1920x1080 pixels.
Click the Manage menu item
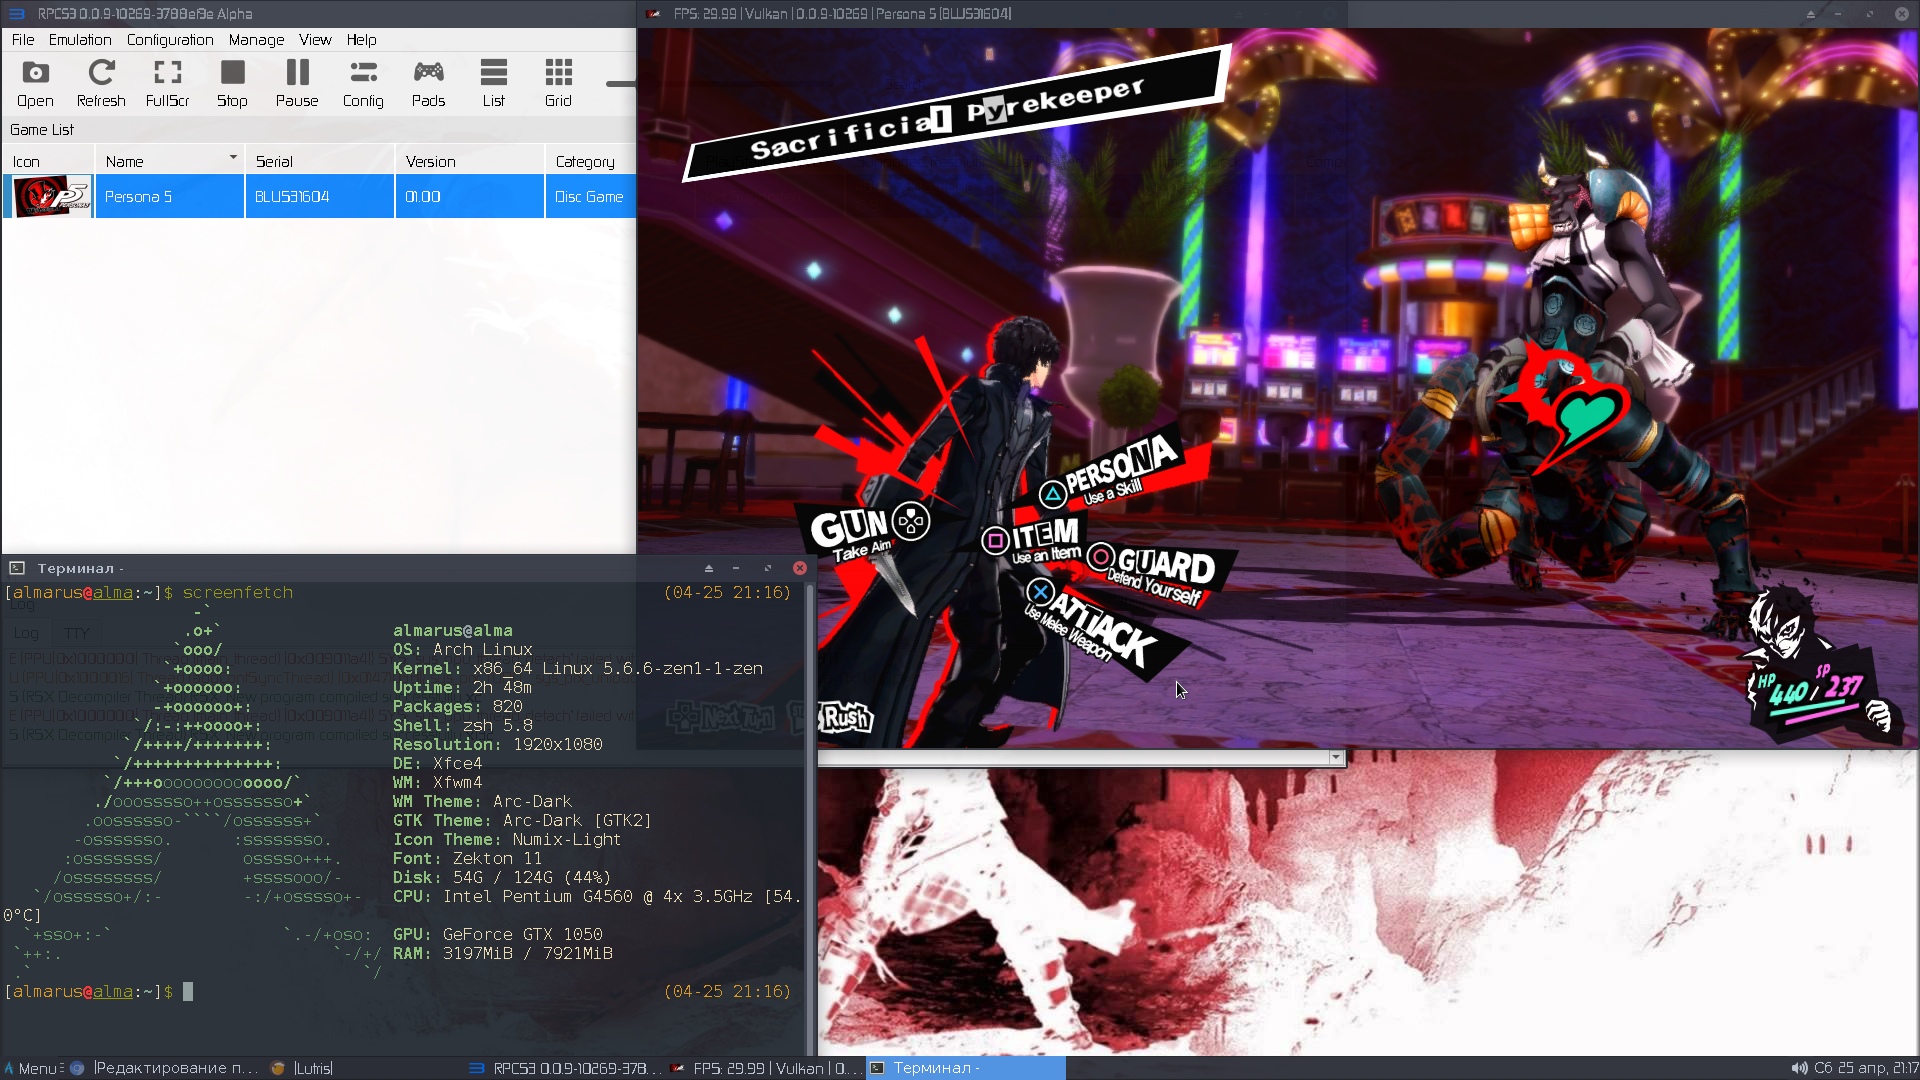[x=256, y=40]
